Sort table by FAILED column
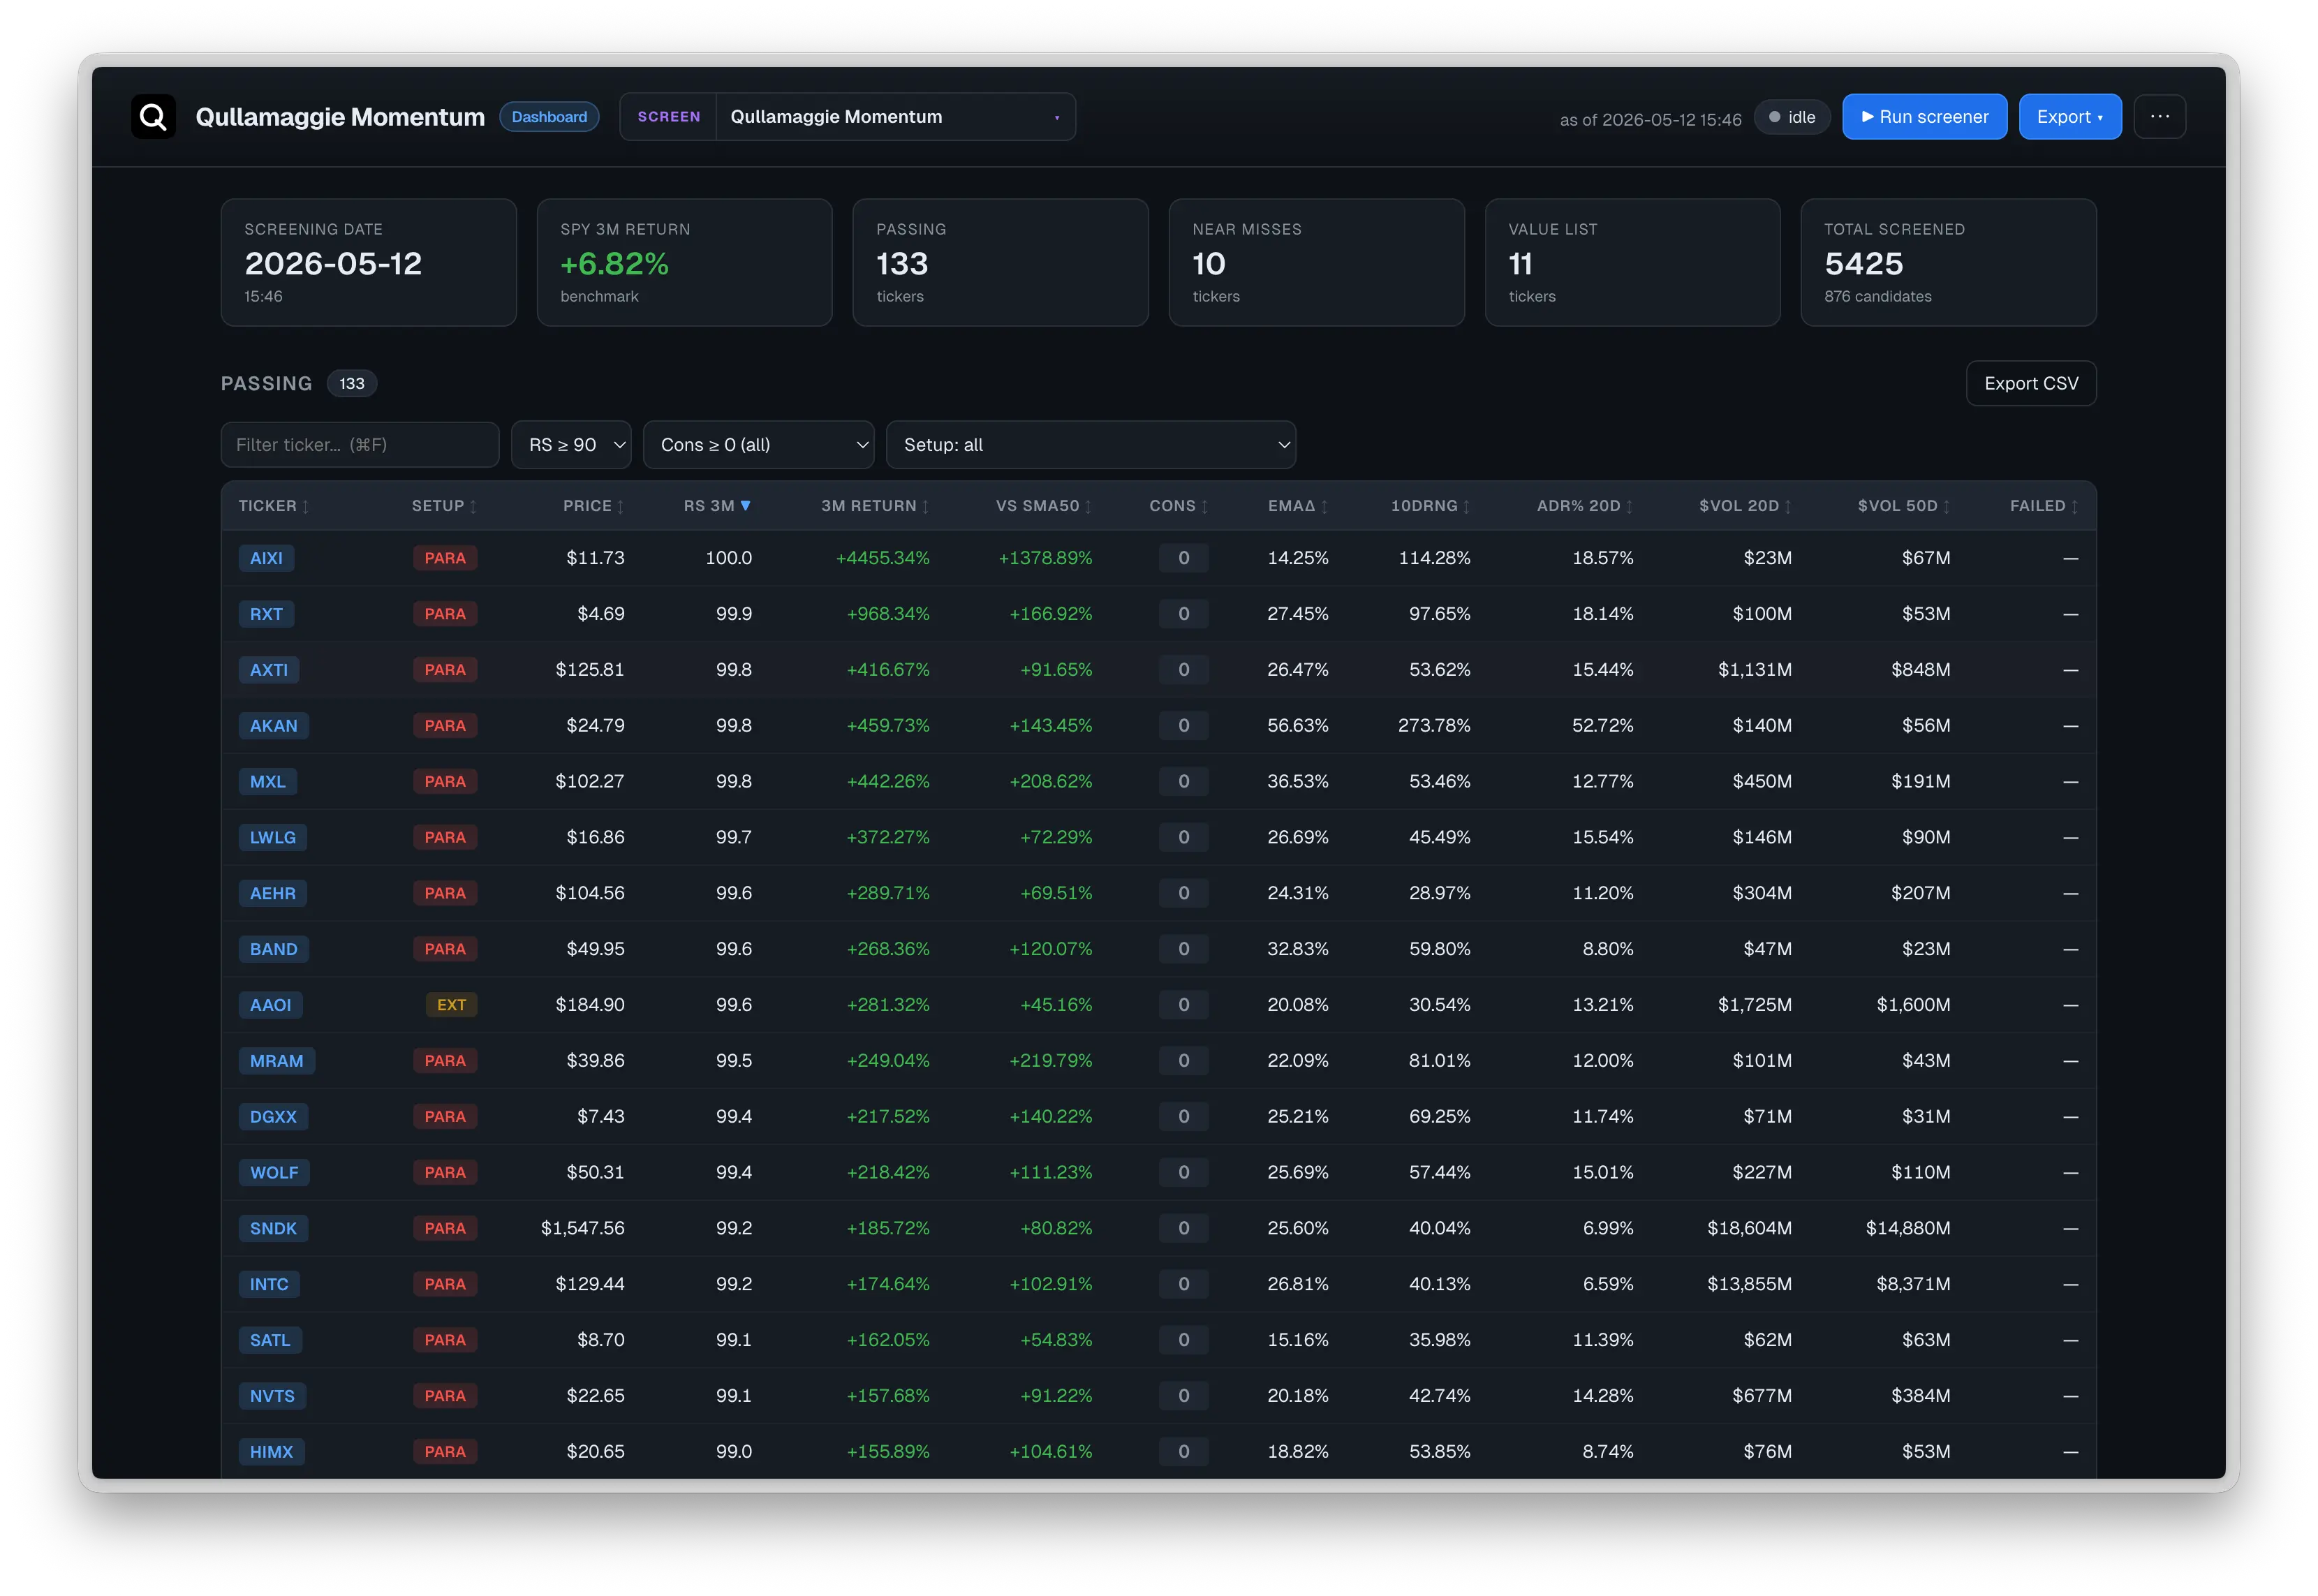 (2044, 506)
